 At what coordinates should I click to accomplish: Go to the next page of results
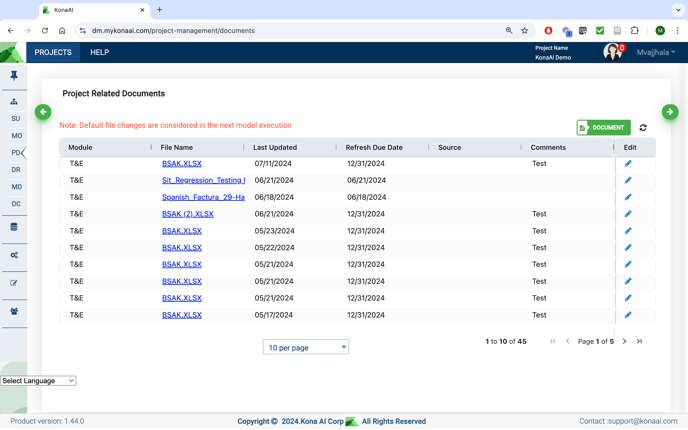click(x=624, y=342)
